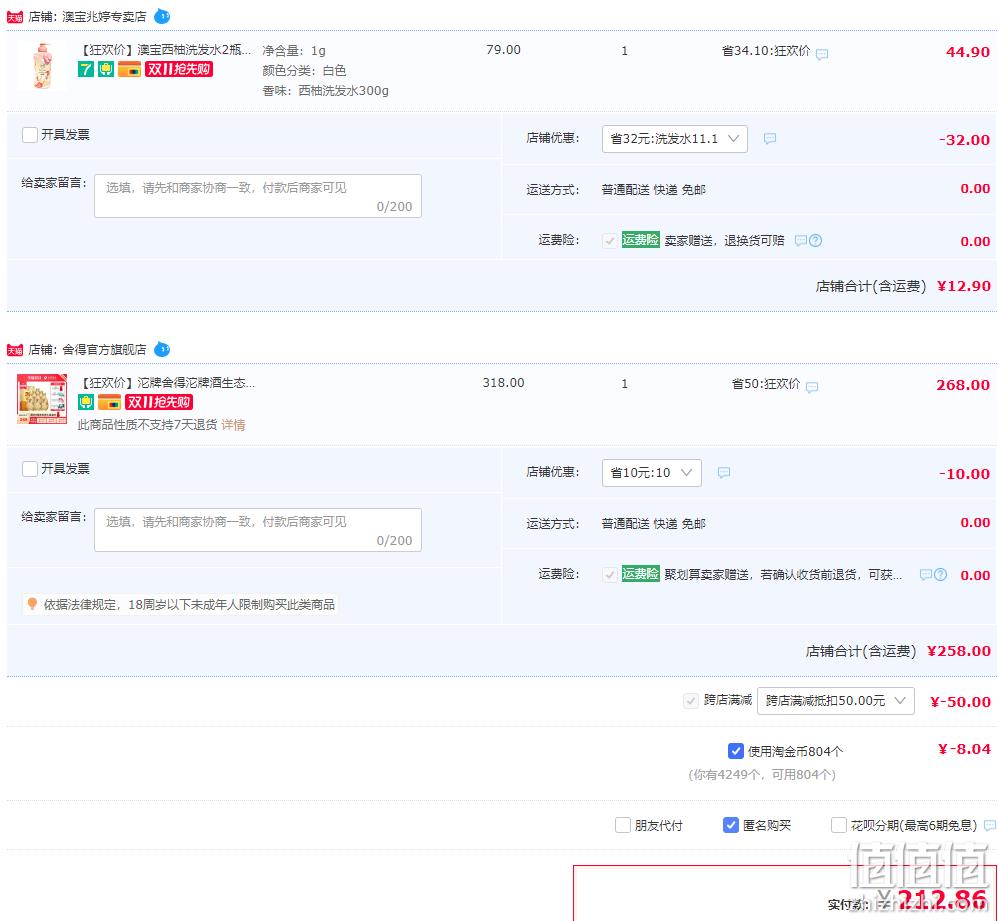This screenshot has height=921, width=998.
Task: Focus seller message field for 舍得 store
Action: coord(258,530)
